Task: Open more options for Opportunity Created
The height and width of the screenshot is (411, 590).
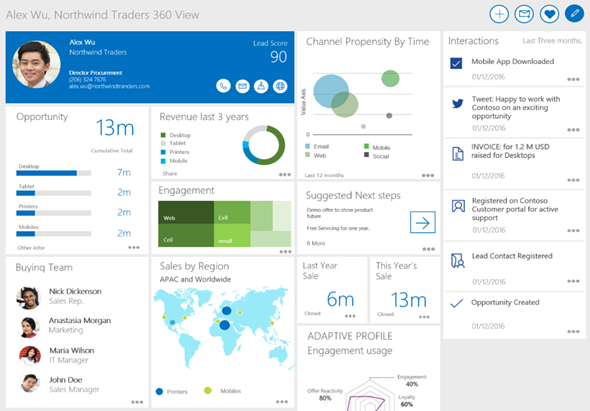Action: (573, 332)
